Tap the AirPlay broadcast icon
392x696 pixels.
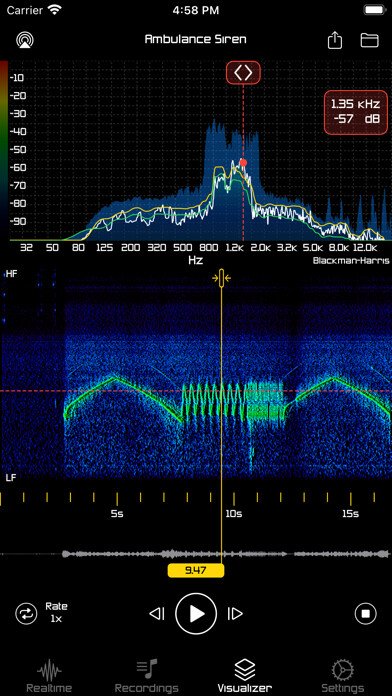[x=25, y=40]
